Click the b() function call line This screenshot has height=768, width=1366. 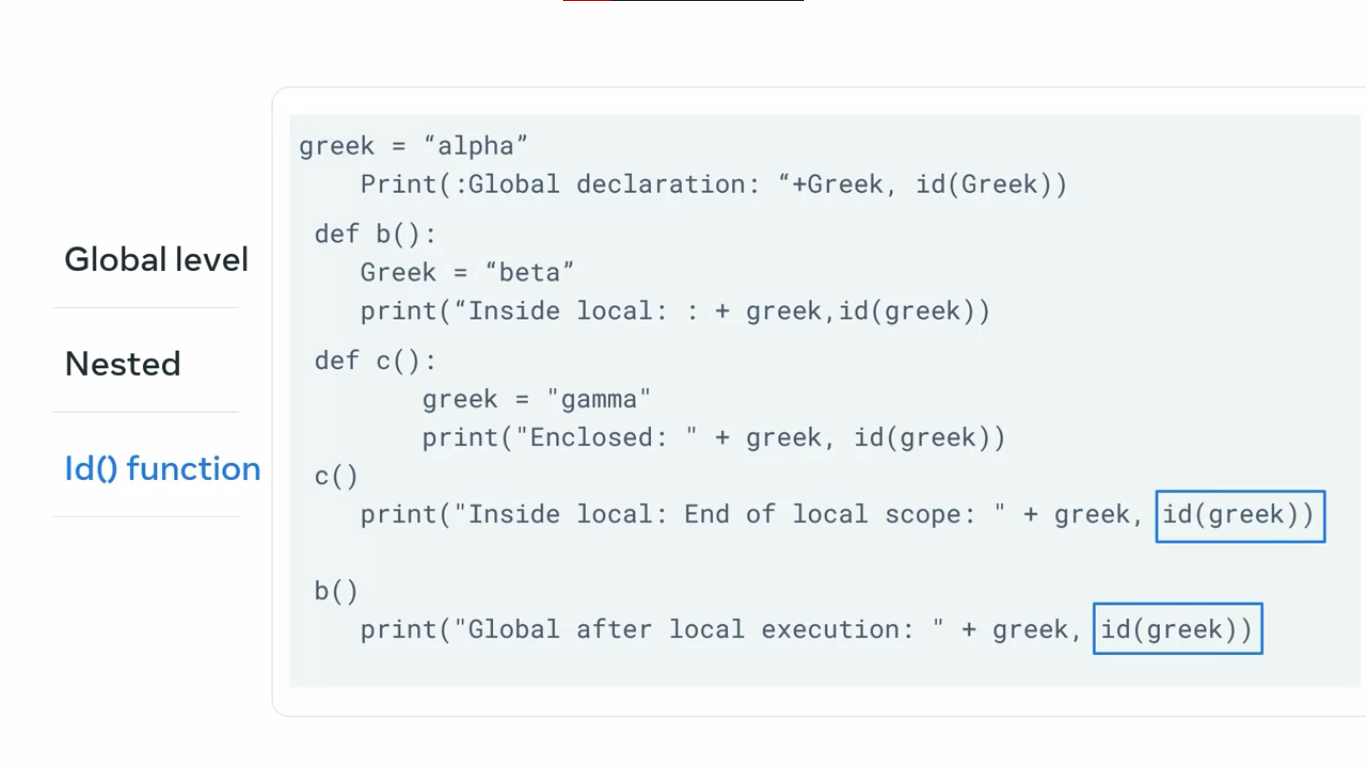336,591
